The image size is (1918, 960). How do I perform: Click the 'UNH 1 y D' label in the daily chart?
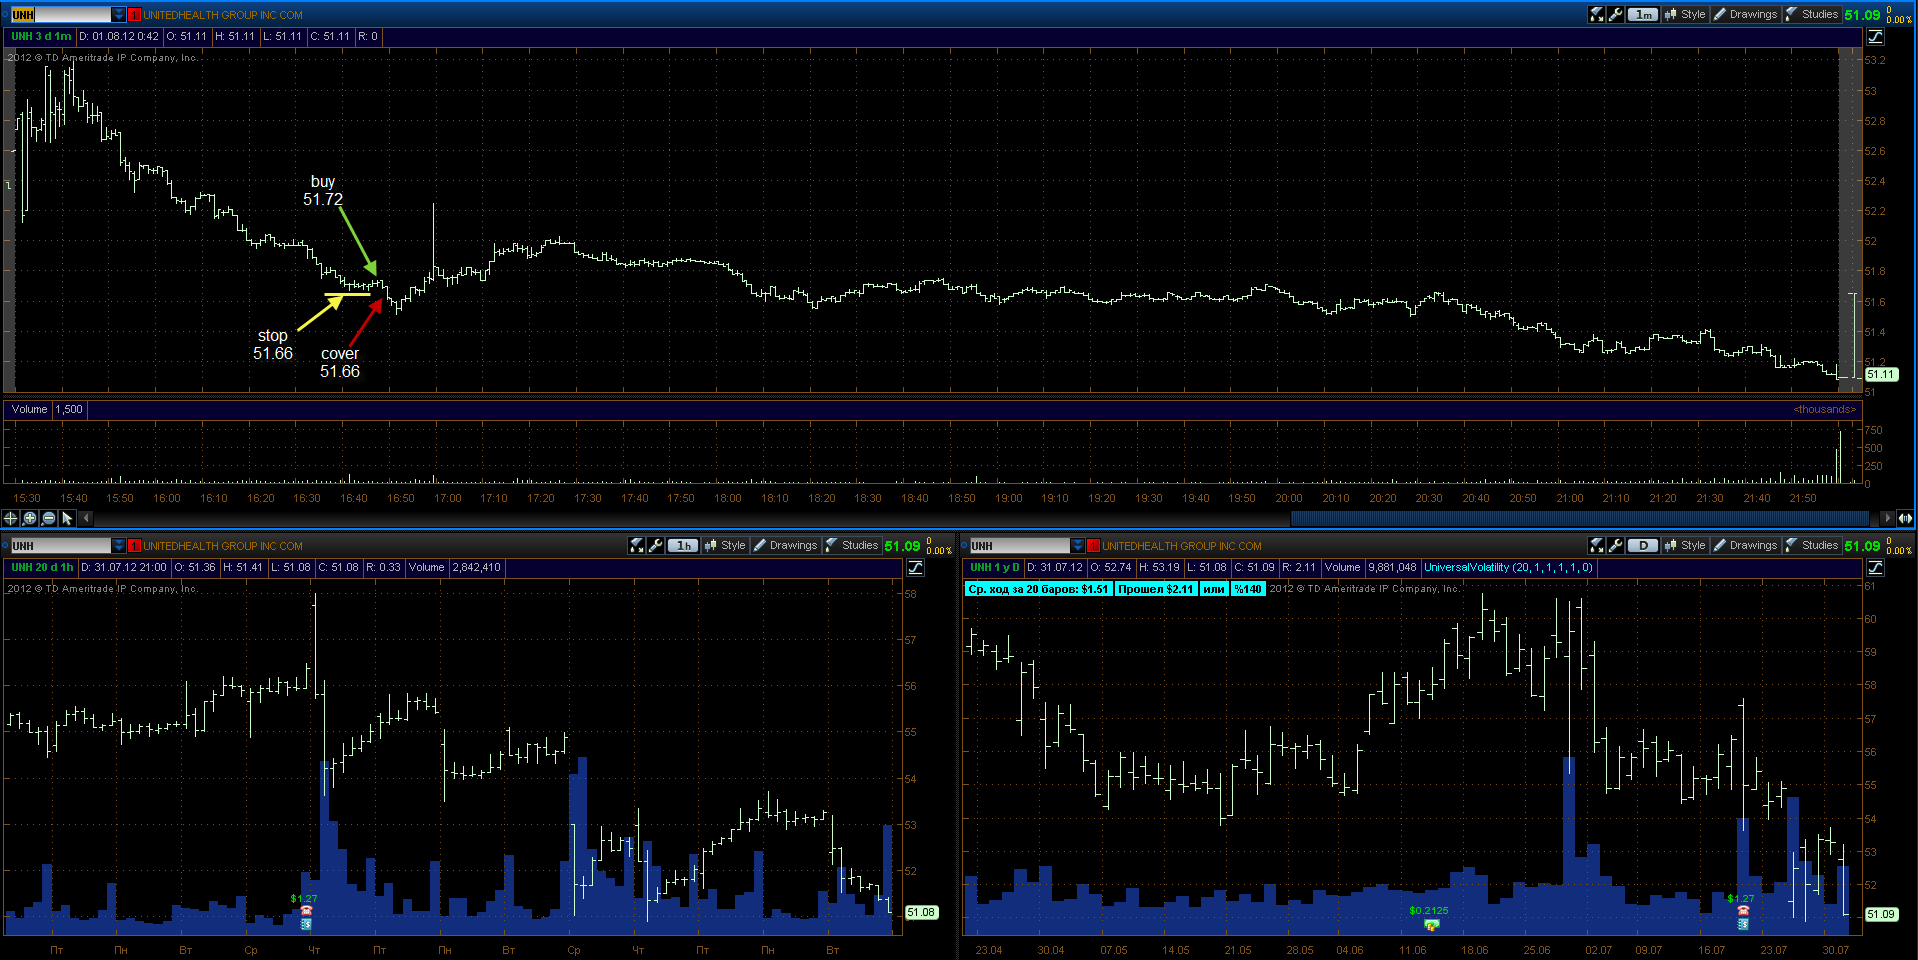pyautogui.click(x=995, y=567)
